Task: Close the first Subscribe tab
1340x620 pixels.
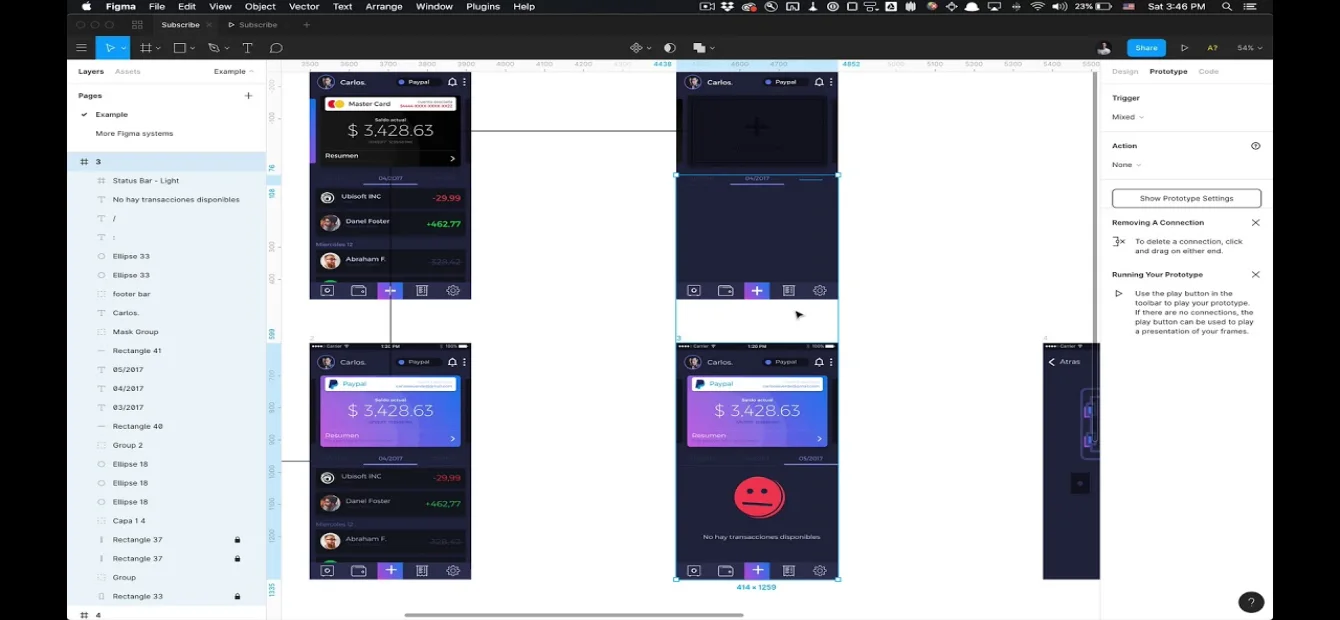Action: tap(209, 24)
